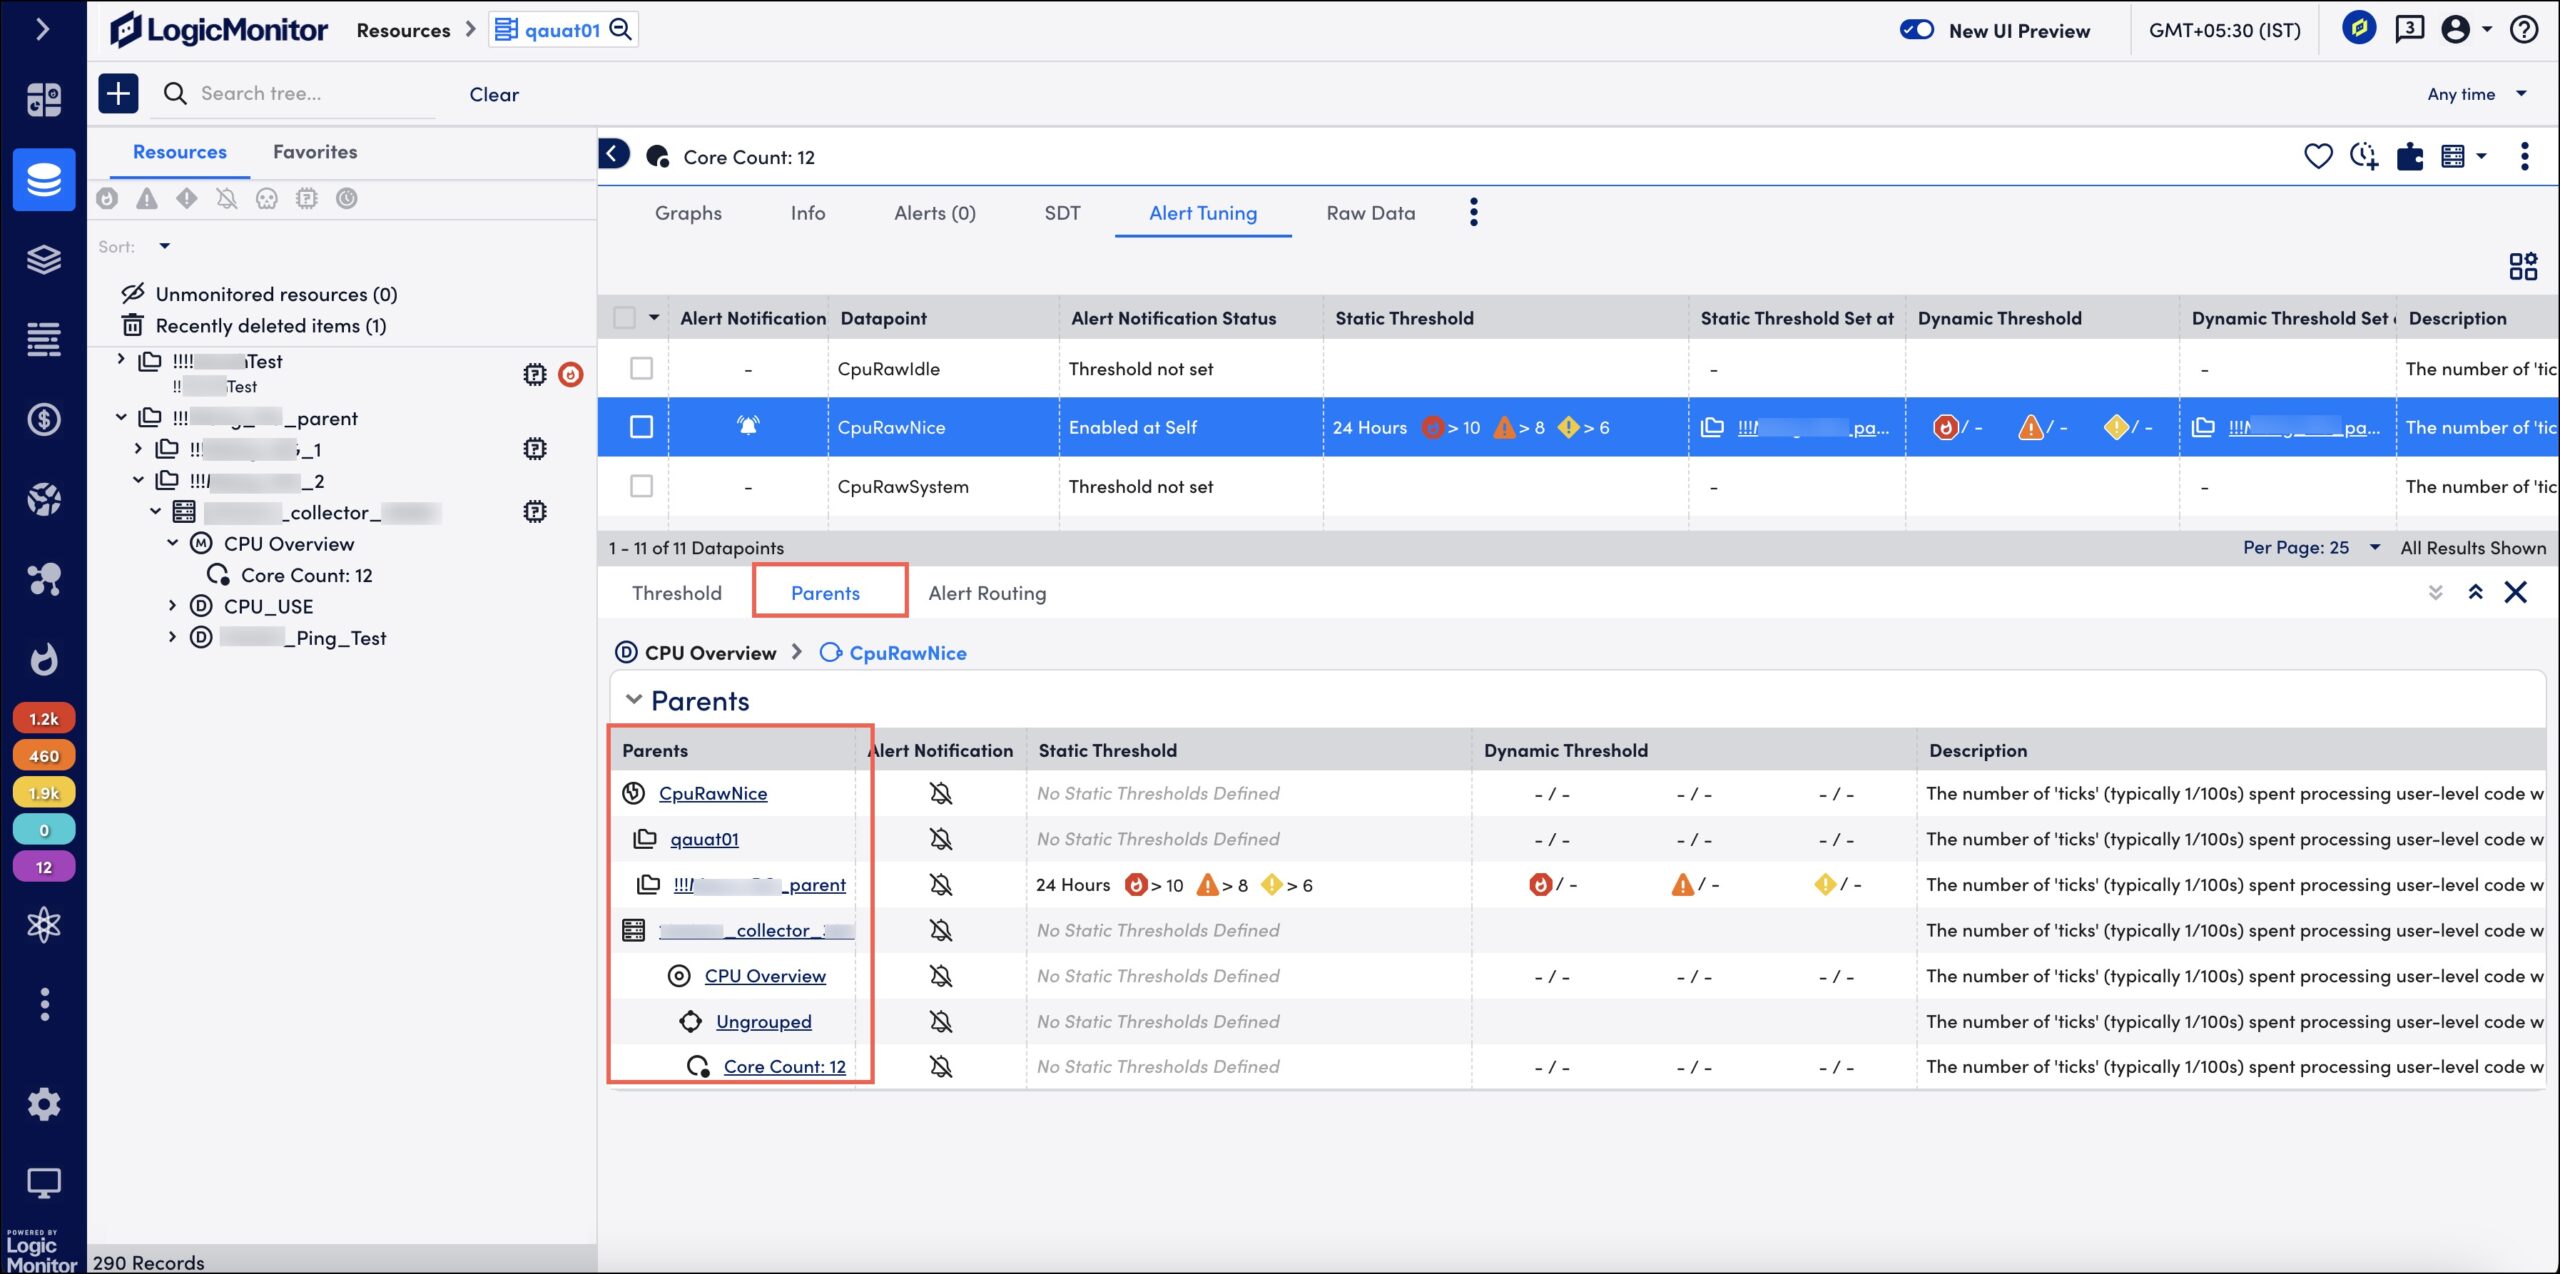Open the view options dropdown in header
Viewport: 2560px width, 1274px height.
pos(2463,156)
